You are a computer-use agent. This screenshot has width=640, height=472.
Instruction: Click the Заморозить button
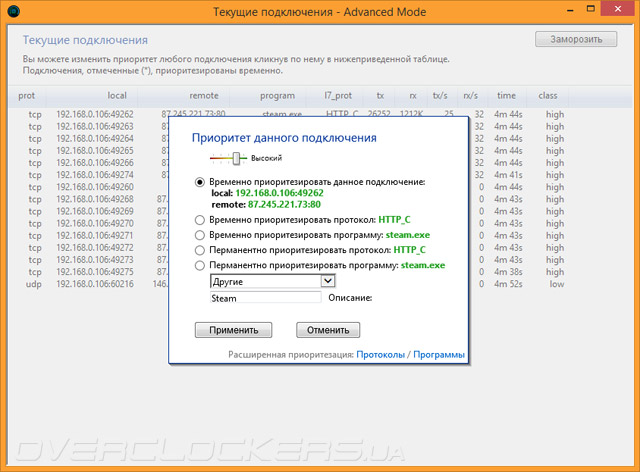[x=576, y=39]
